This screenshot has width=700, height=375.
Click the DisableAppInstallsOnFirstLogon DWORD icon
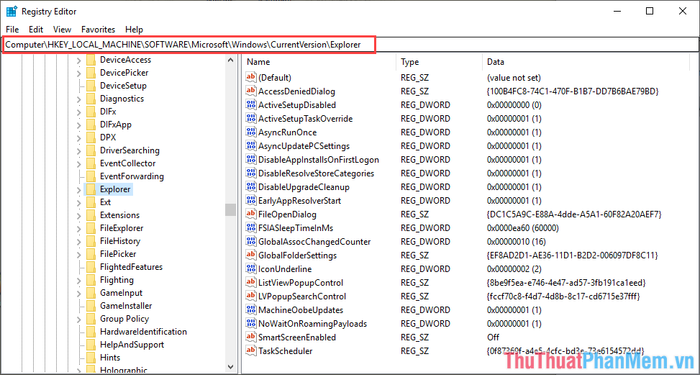(251, 159)
